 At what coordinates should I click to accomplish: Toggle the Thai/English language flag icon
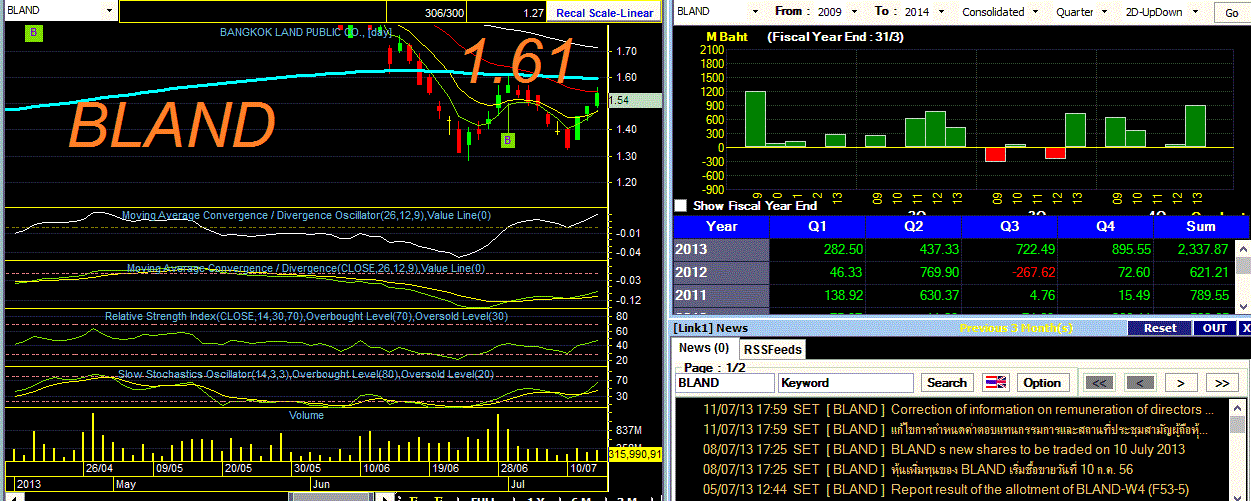point(996,382)
